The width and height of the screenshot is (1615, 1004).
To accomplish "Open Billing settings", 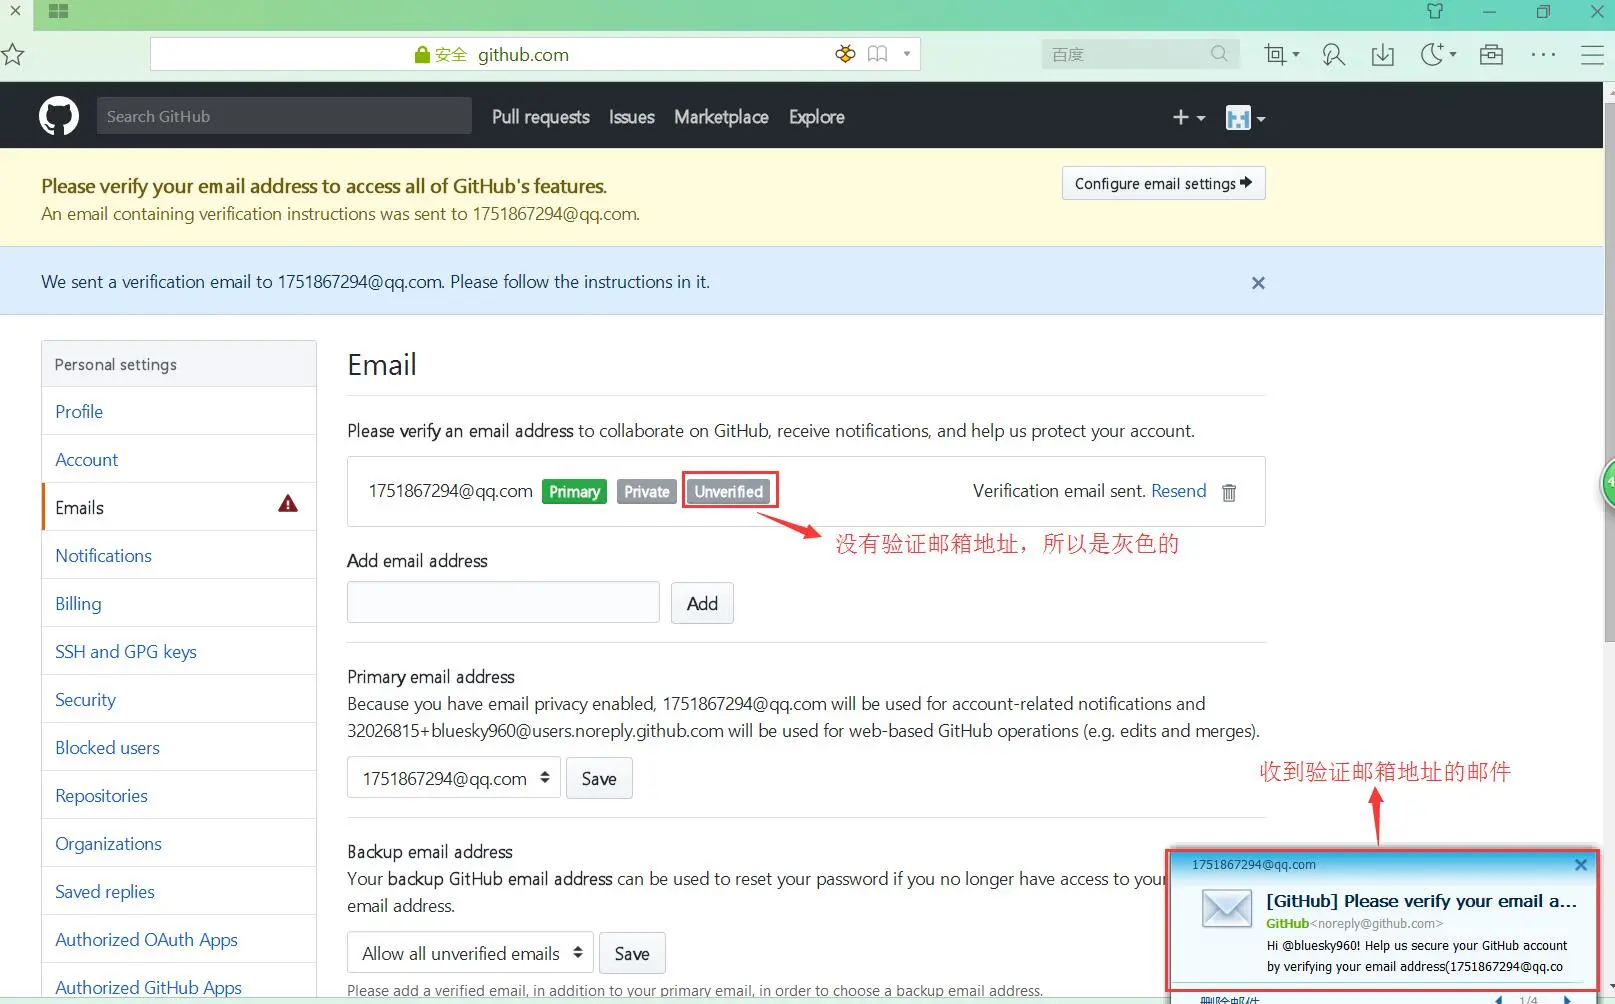I will [179, 604].
